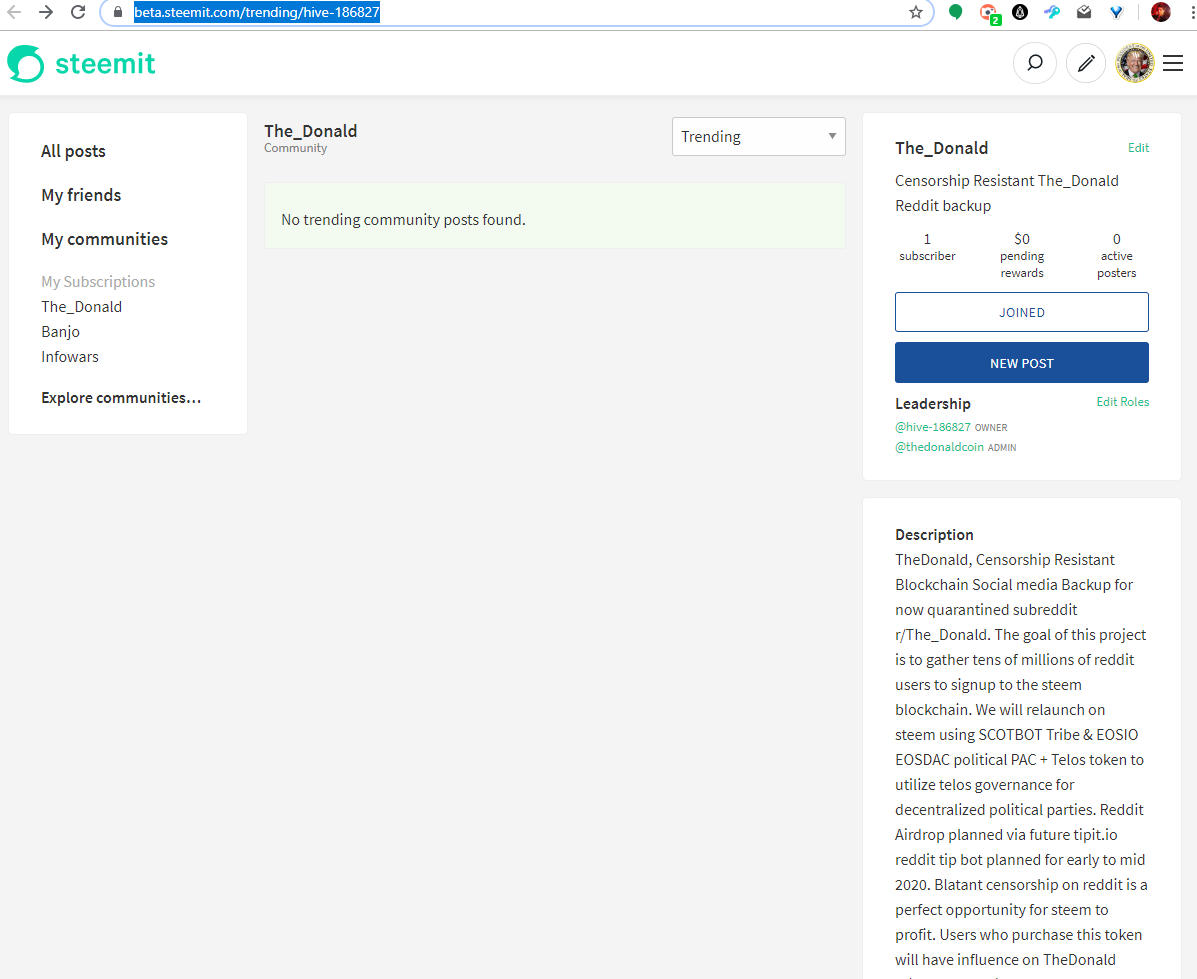The image size is (1197, 979).
Task: Click Explore communities link
Action: pyautogui.click(x=121, y=398)
